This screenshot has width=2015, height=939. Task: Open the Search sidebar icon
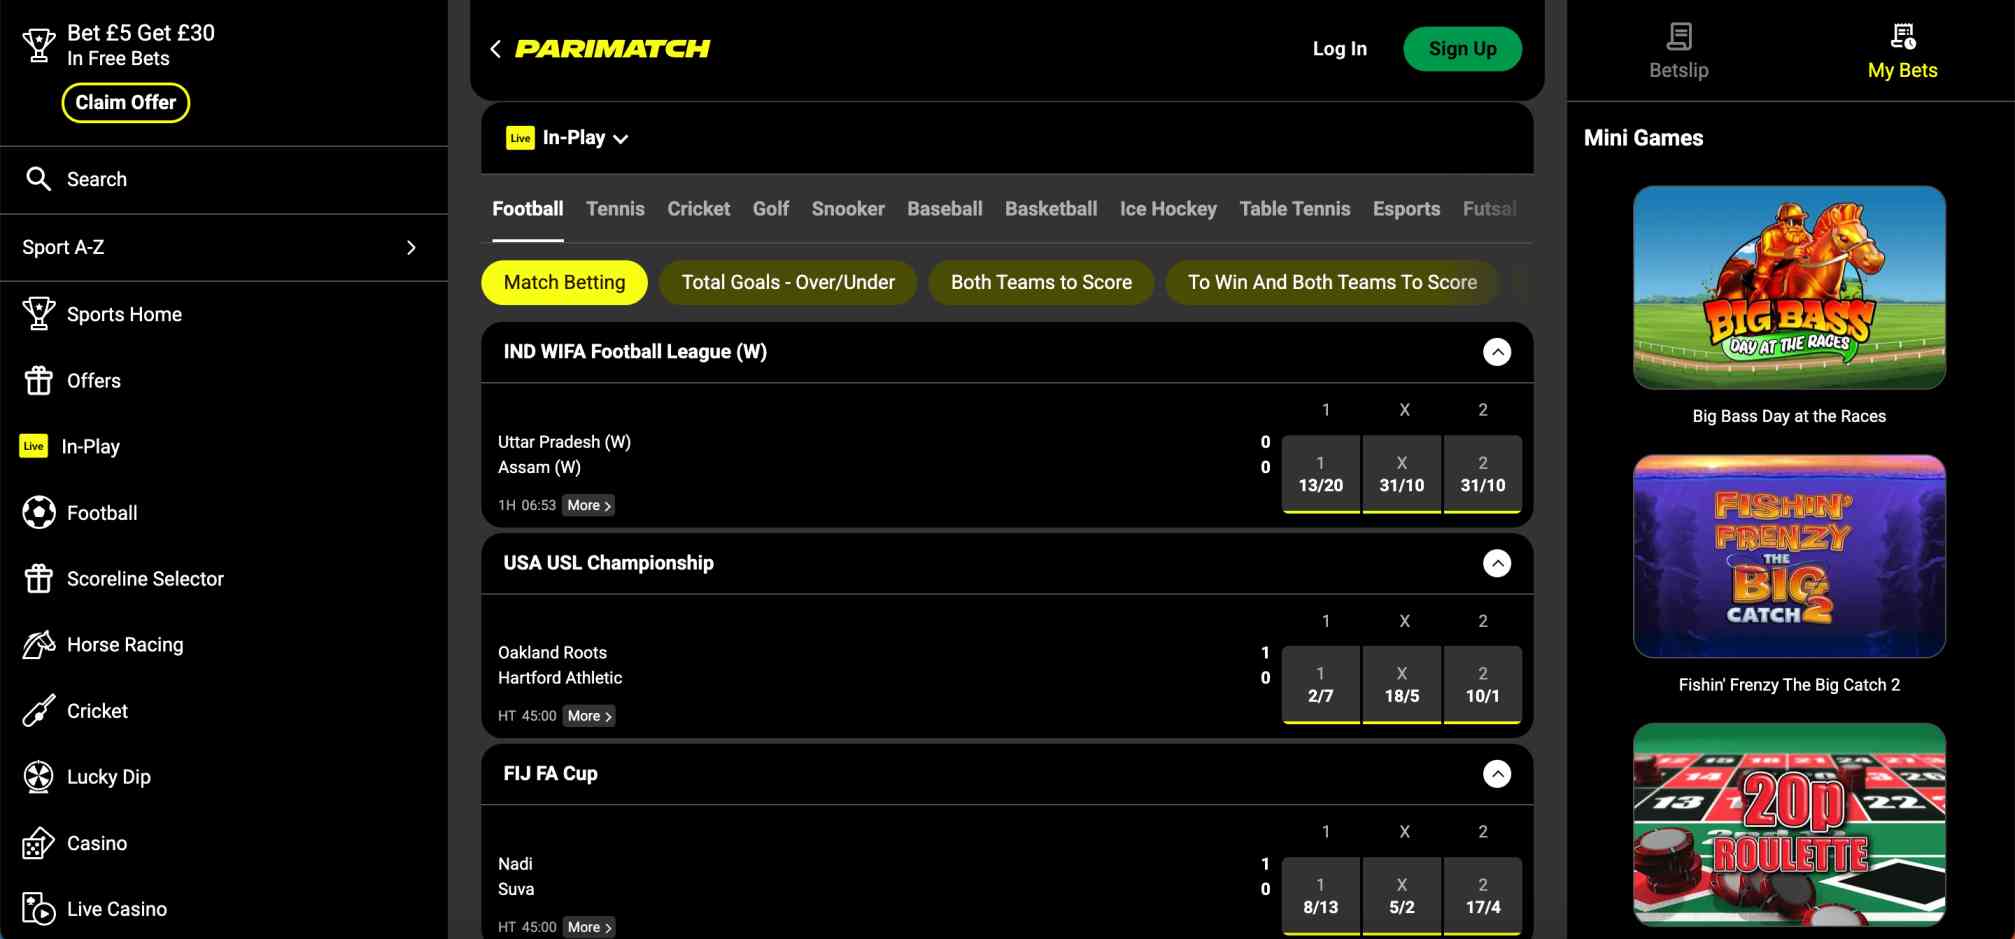[39, 179]
